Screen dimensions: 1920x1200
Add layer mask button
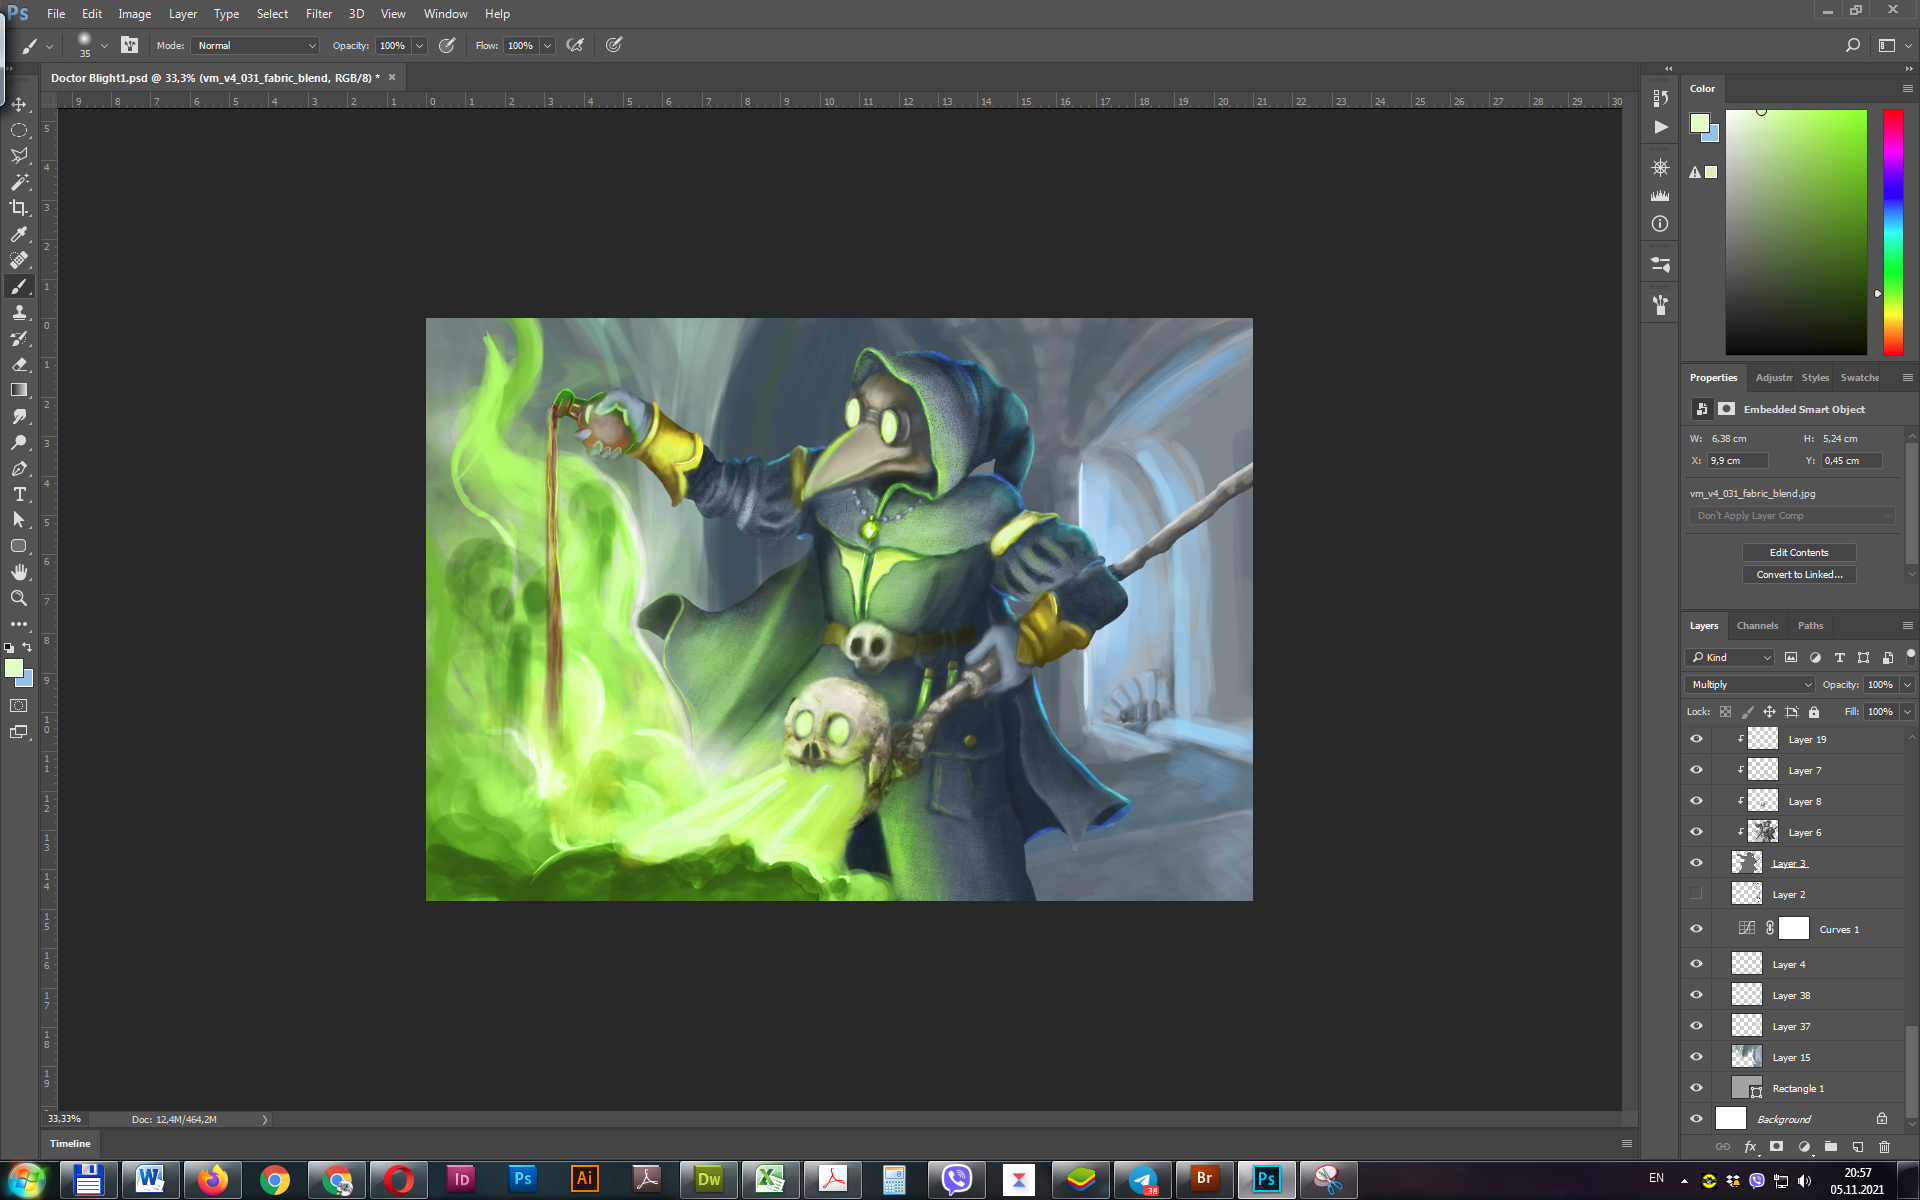tap(1777, 1147)
